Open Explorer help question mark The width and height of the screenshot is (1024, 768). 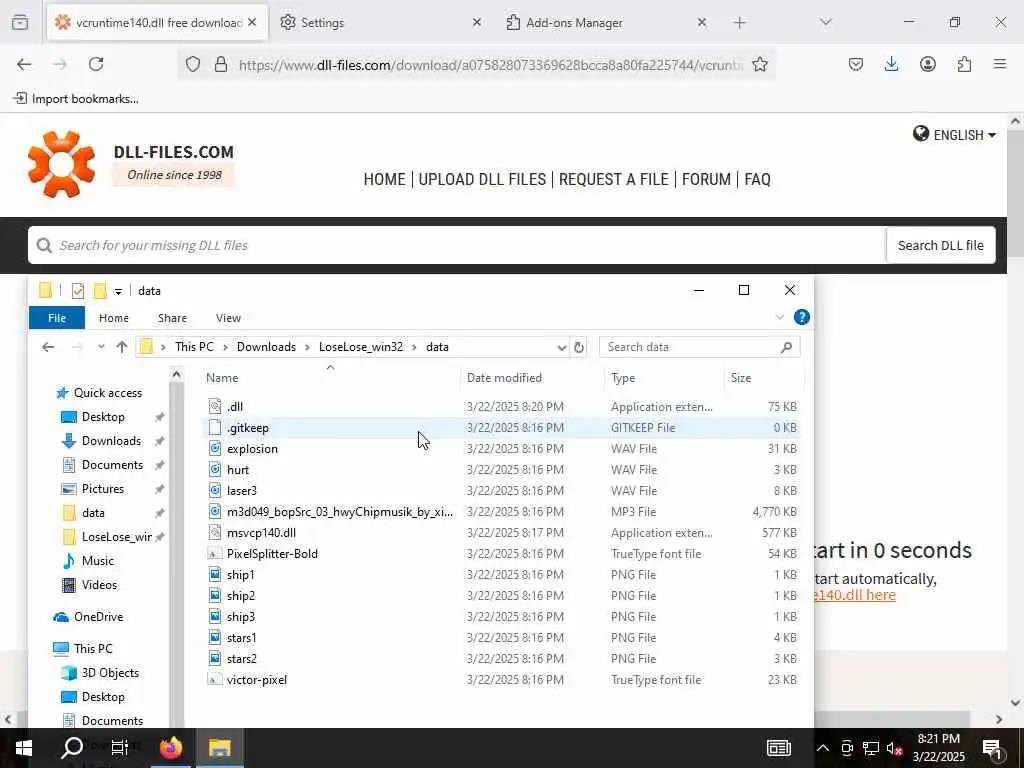click(x=801, y=317)
